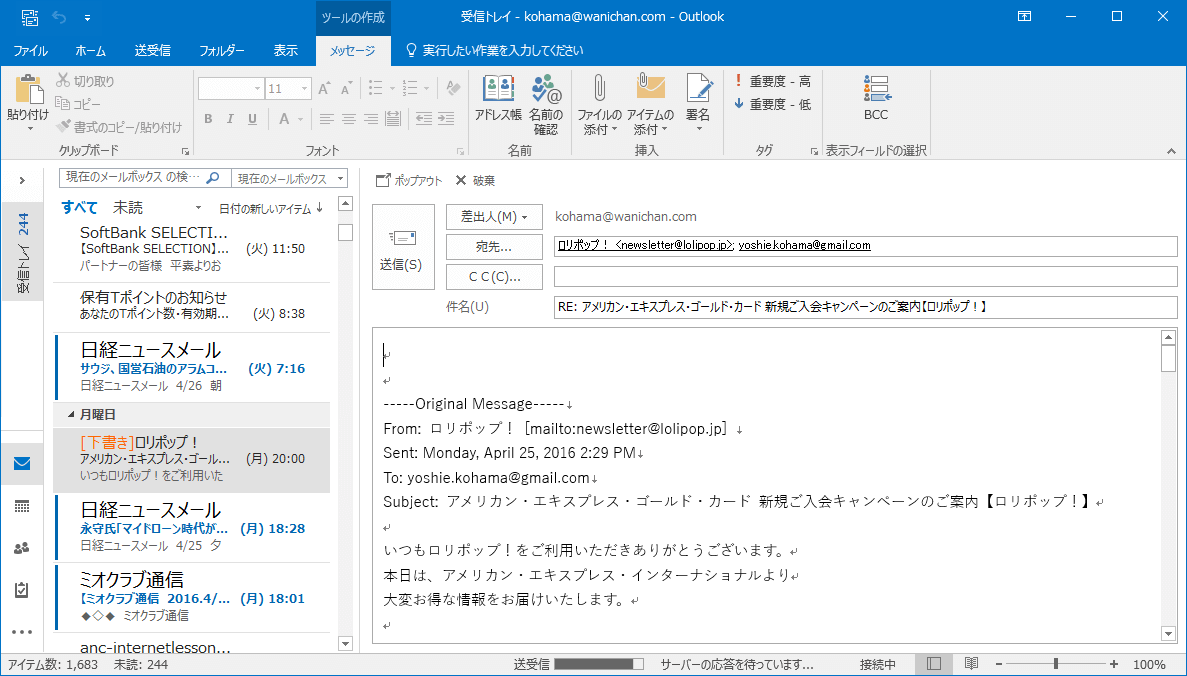Viewport: 1187px width, 676px height.
Task: Click the shrink font size icon
Action: (346, 89)
